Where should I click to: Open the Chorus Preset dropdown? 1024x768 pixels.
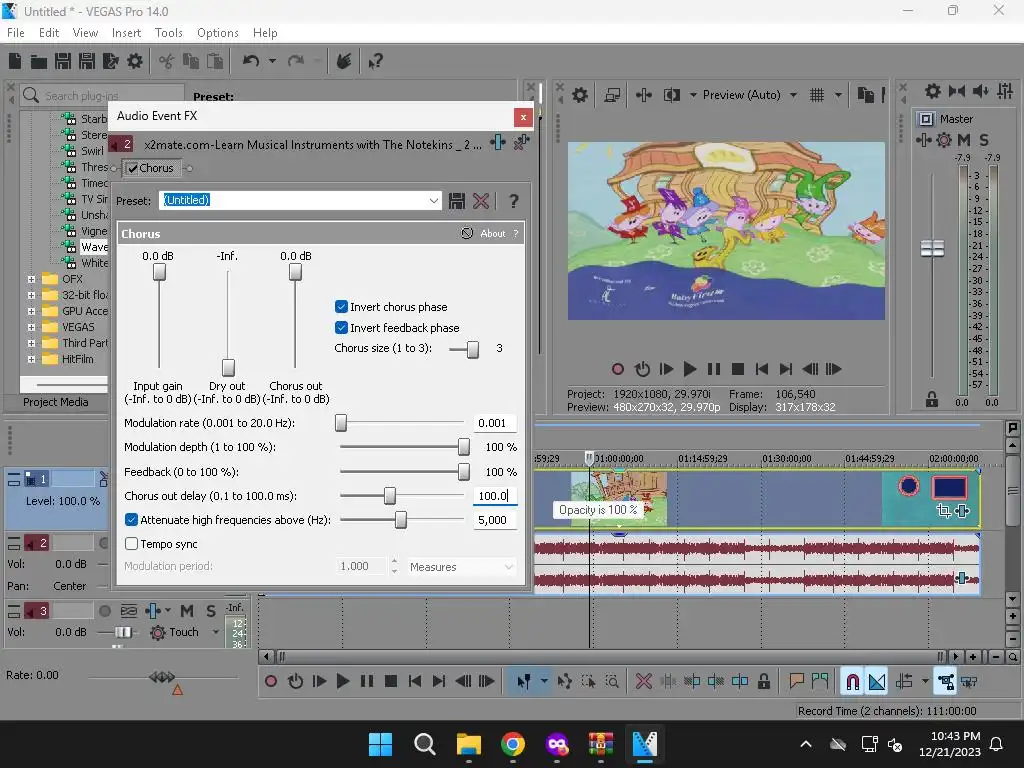[x=434, y=200]
